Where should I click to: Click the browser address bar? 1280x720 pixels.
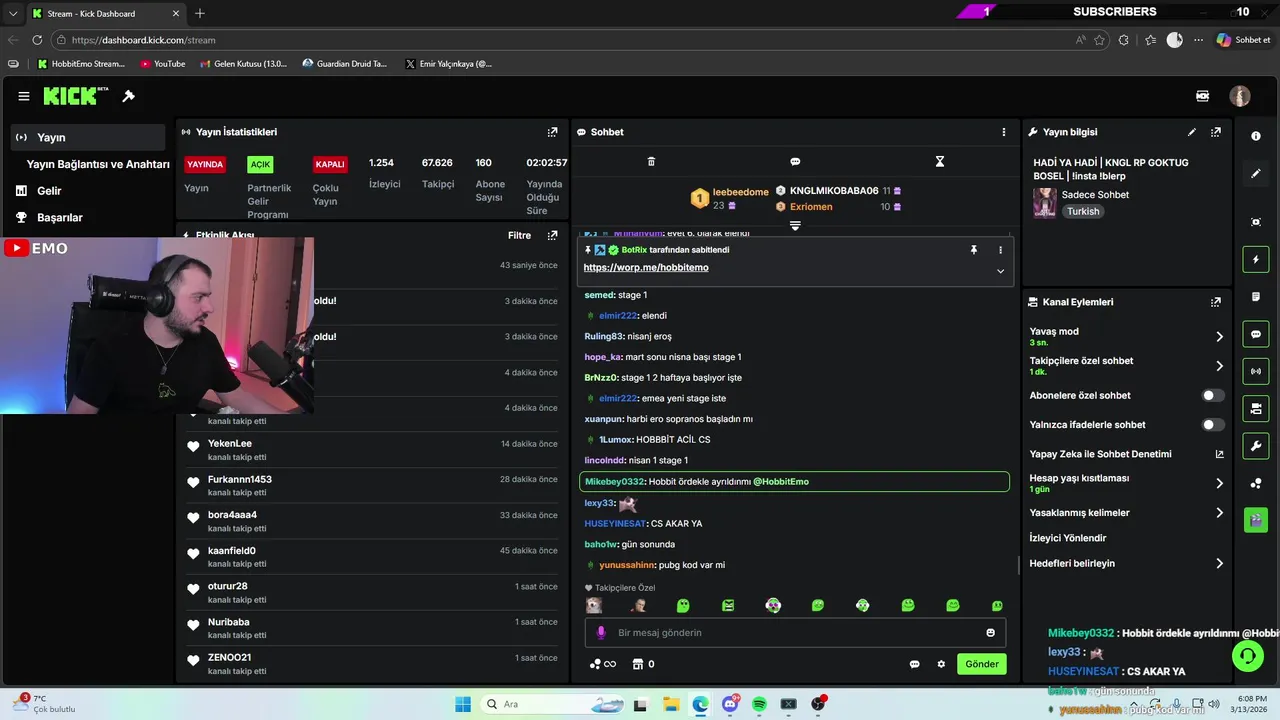tap(570, 40)
